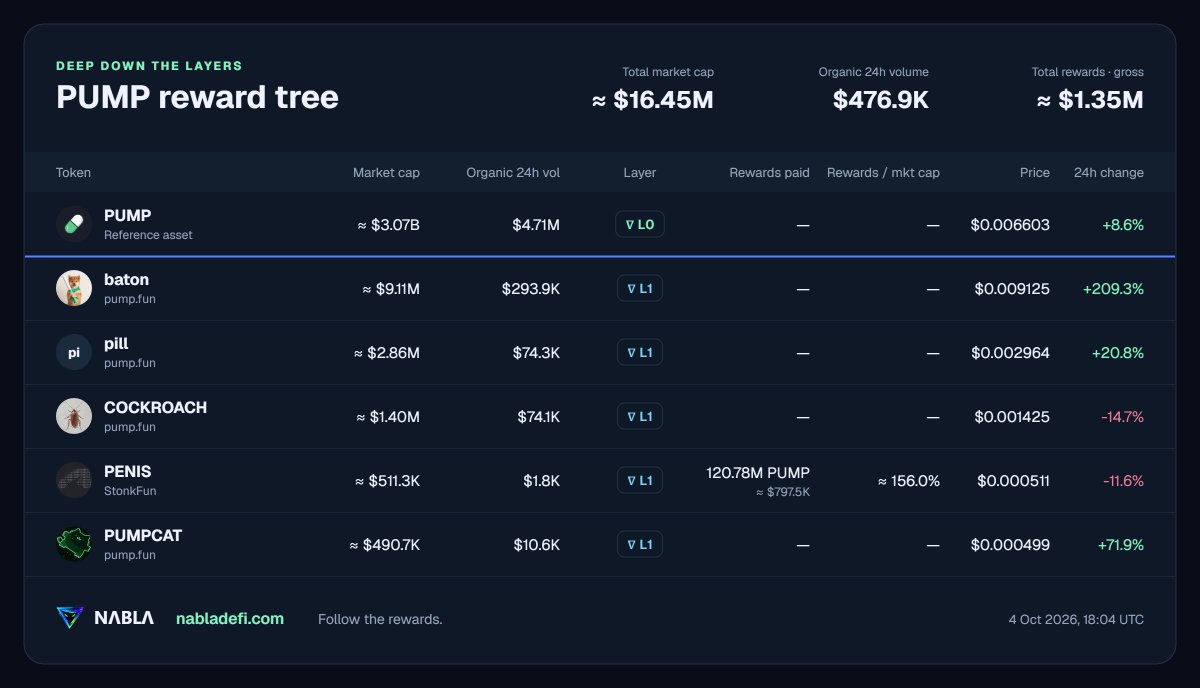Sort by the Market cap column header

[386, 172]
